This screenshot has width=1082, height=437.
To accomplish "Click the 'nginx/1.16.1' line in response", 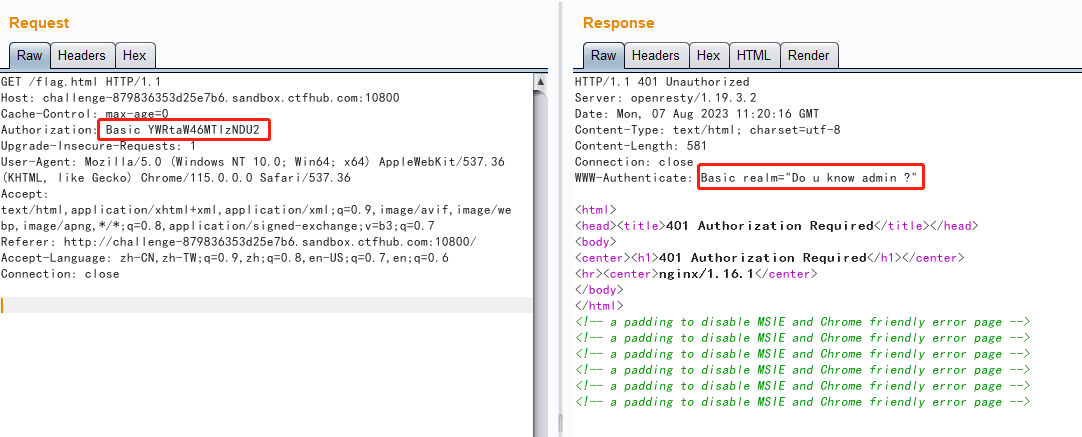I will [x=696, y=273].
